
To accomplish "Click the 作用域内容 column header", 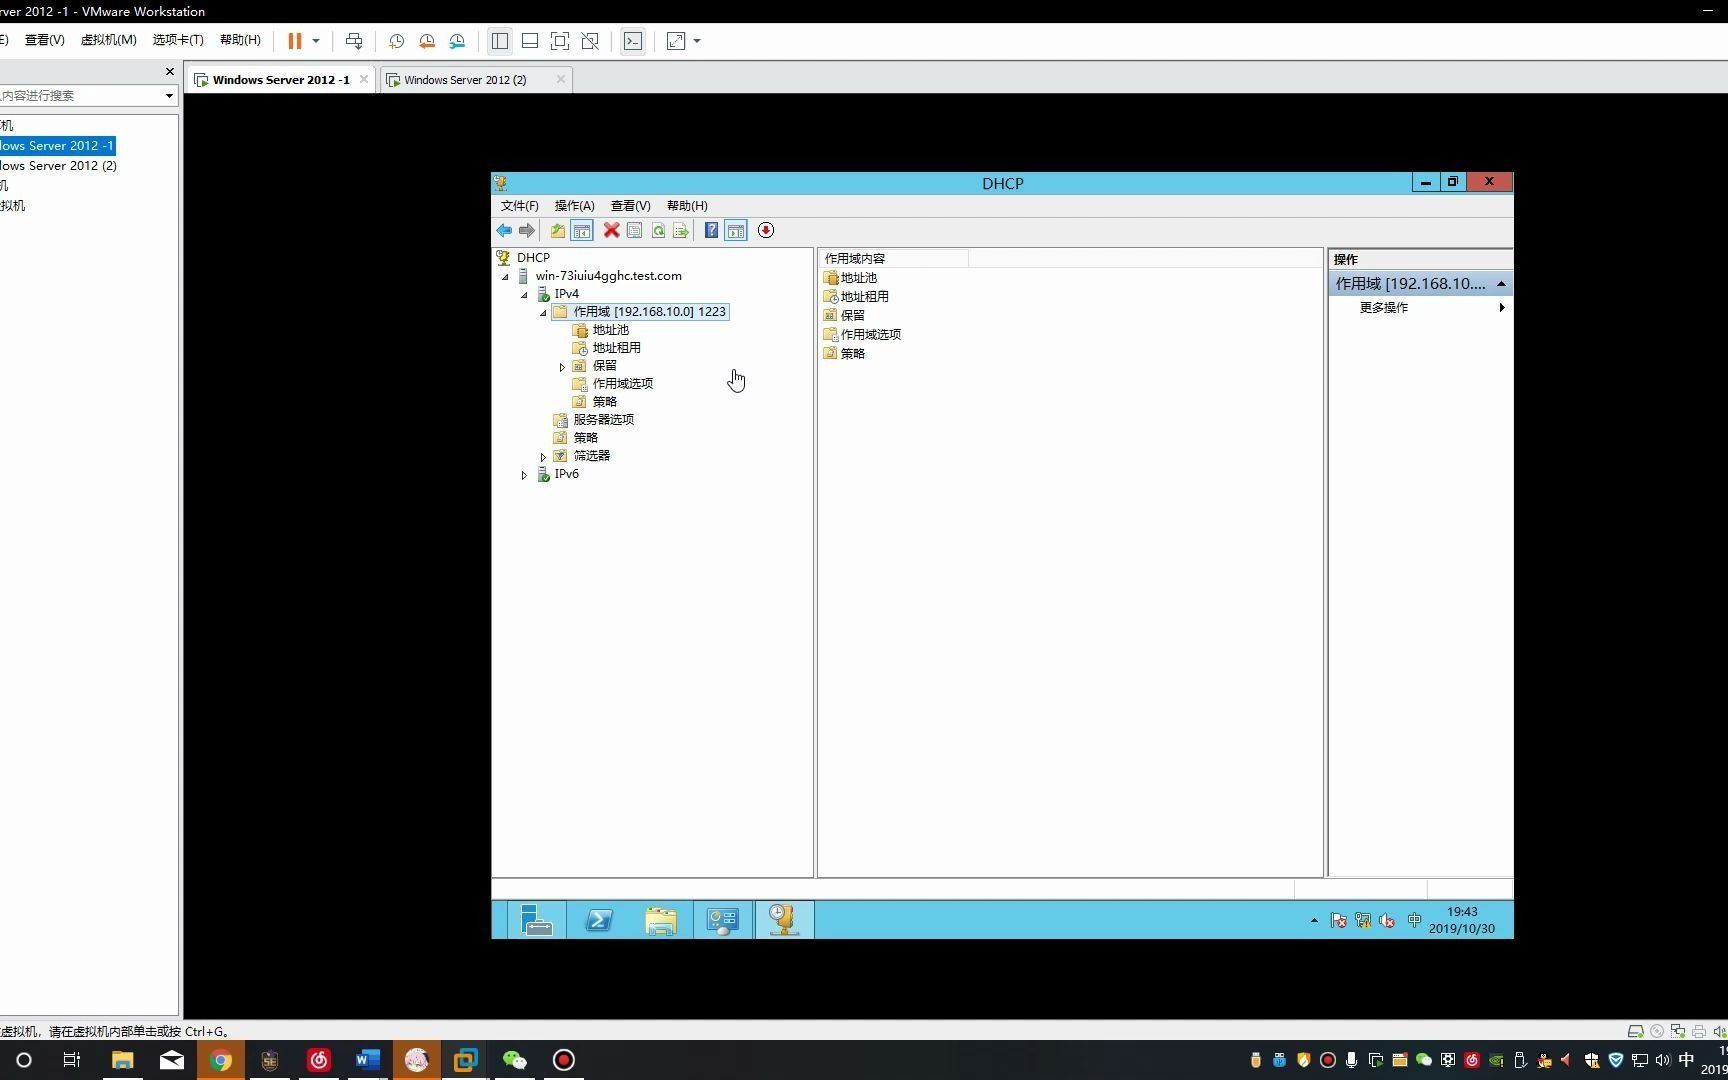I will (893, 259).
